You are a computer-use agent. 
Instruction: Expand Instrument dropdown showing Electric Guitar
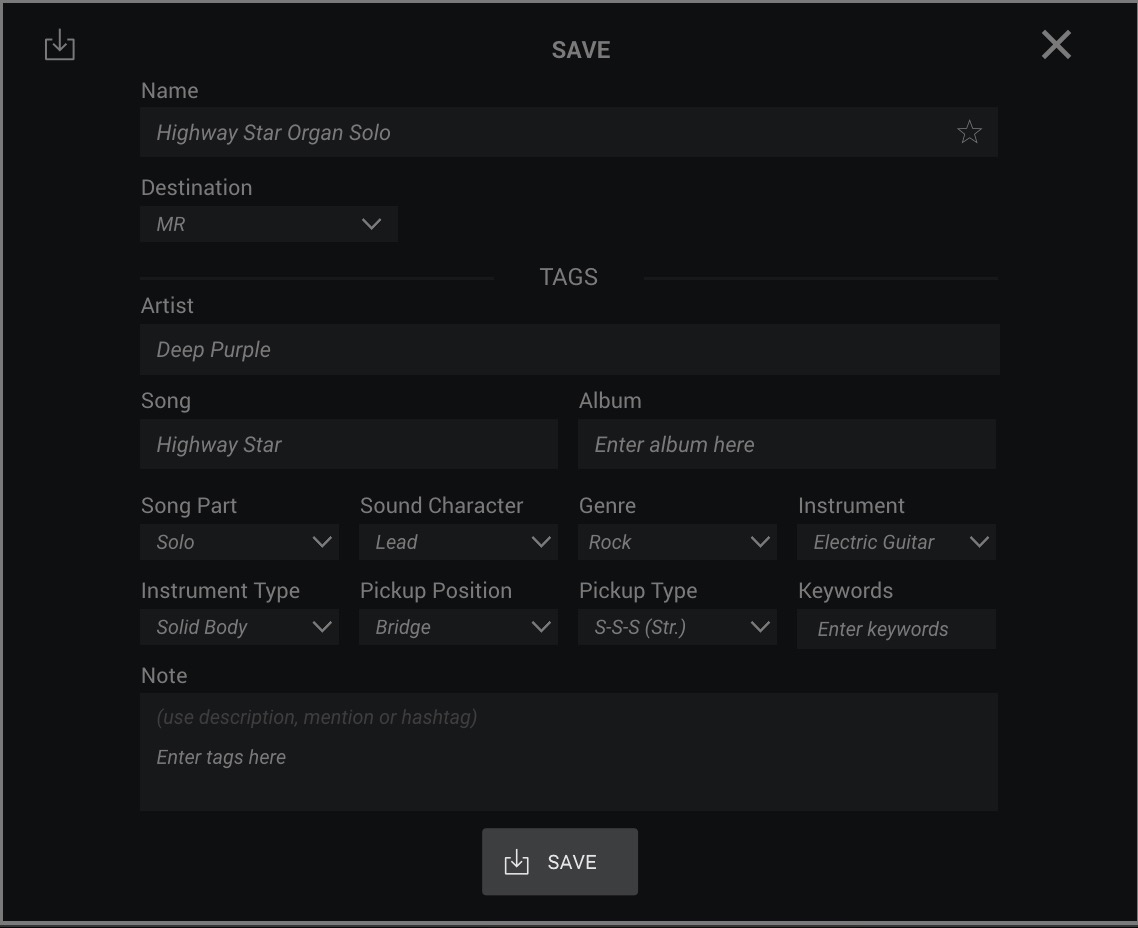pos(896,542)
